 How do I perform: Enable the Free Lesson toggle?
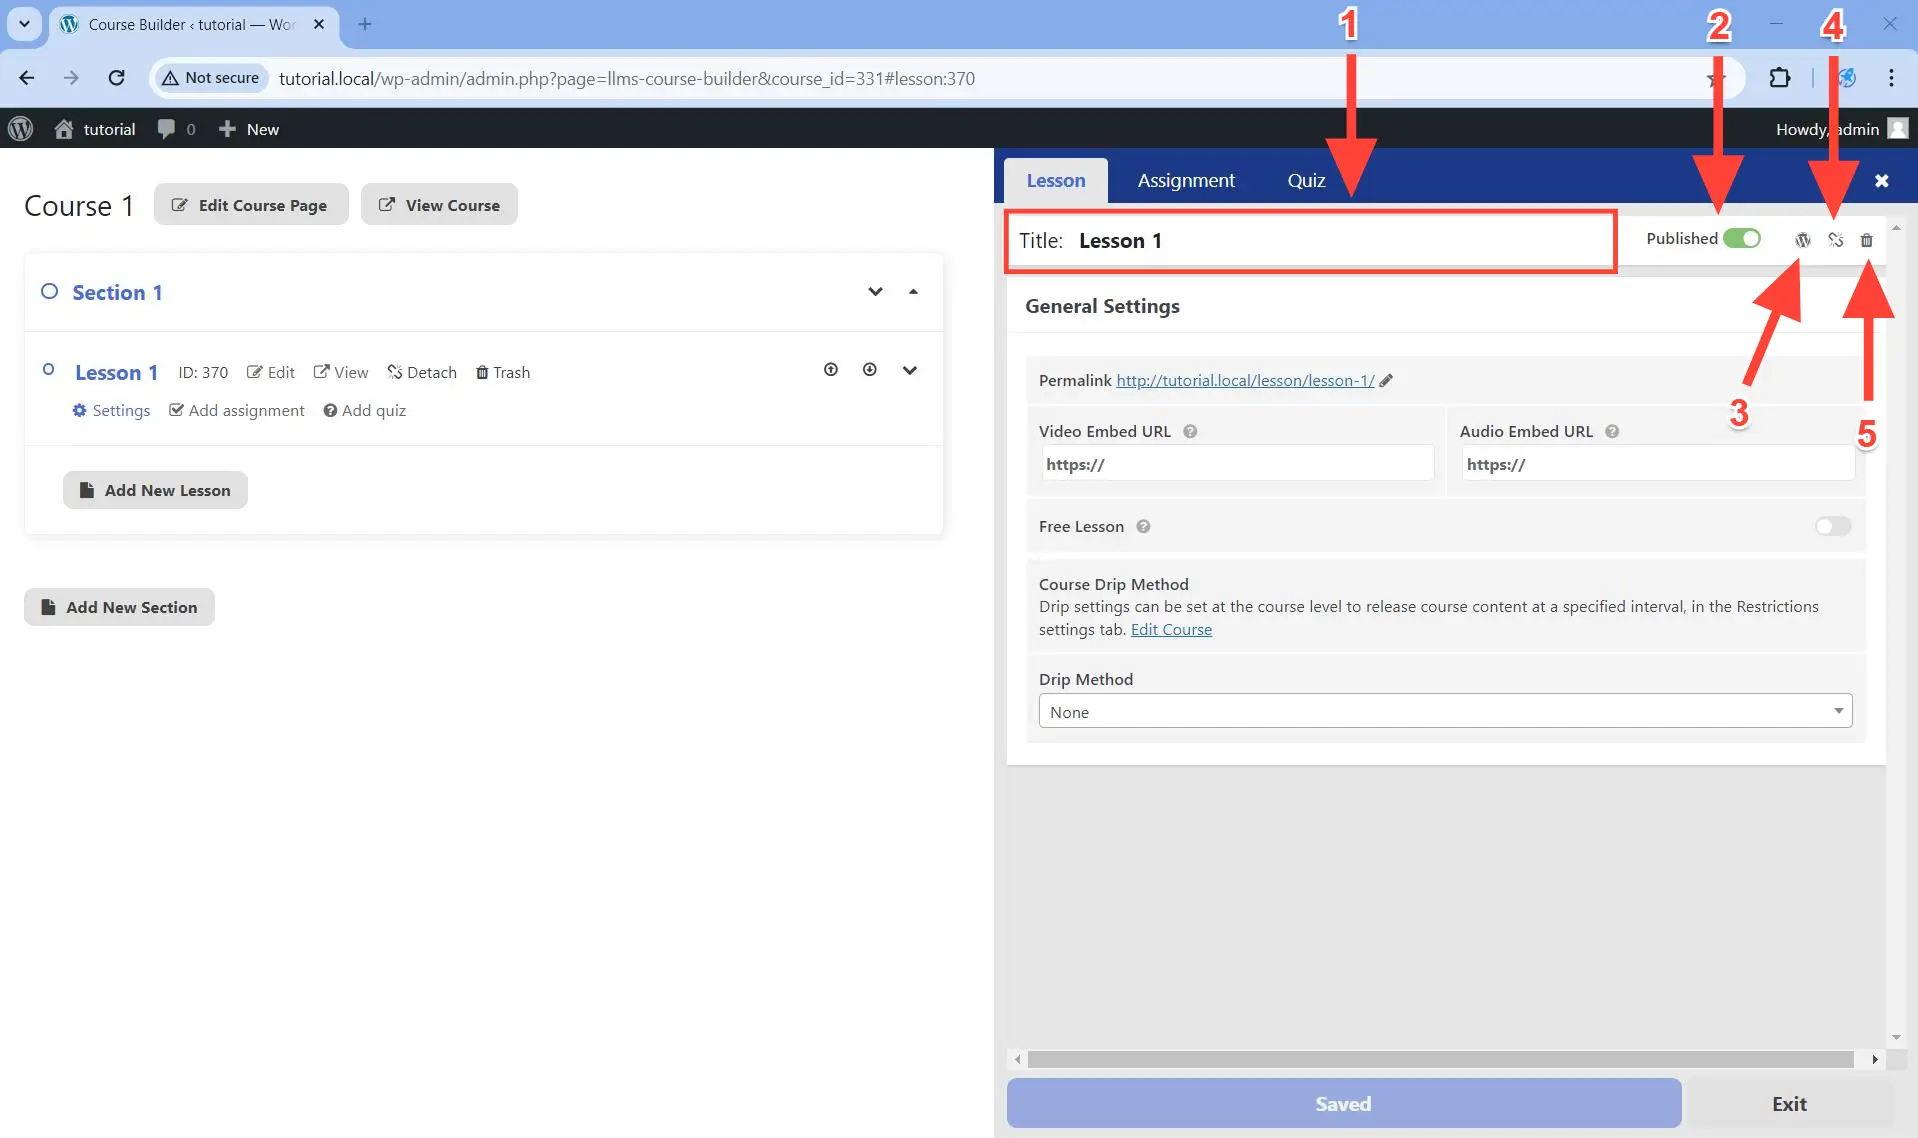tap(1833, 526)
